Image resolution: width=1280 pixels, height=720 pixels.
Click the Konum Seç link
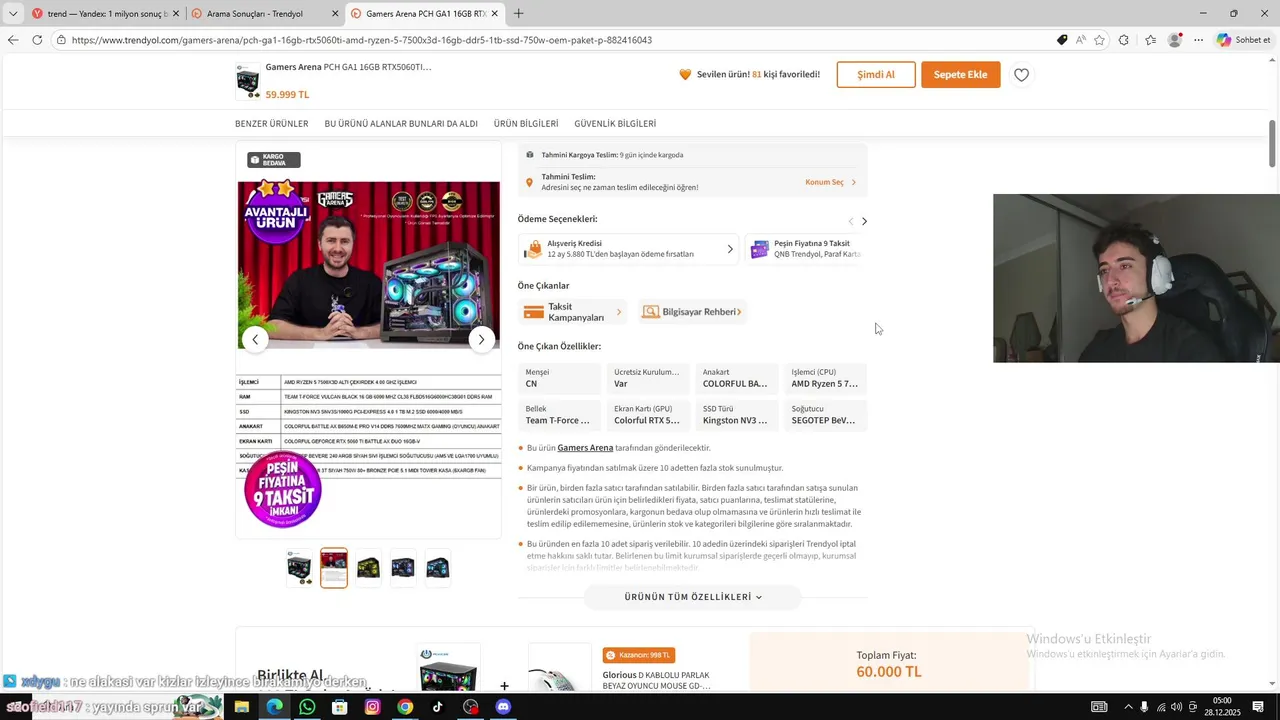[x=830, y=182]
